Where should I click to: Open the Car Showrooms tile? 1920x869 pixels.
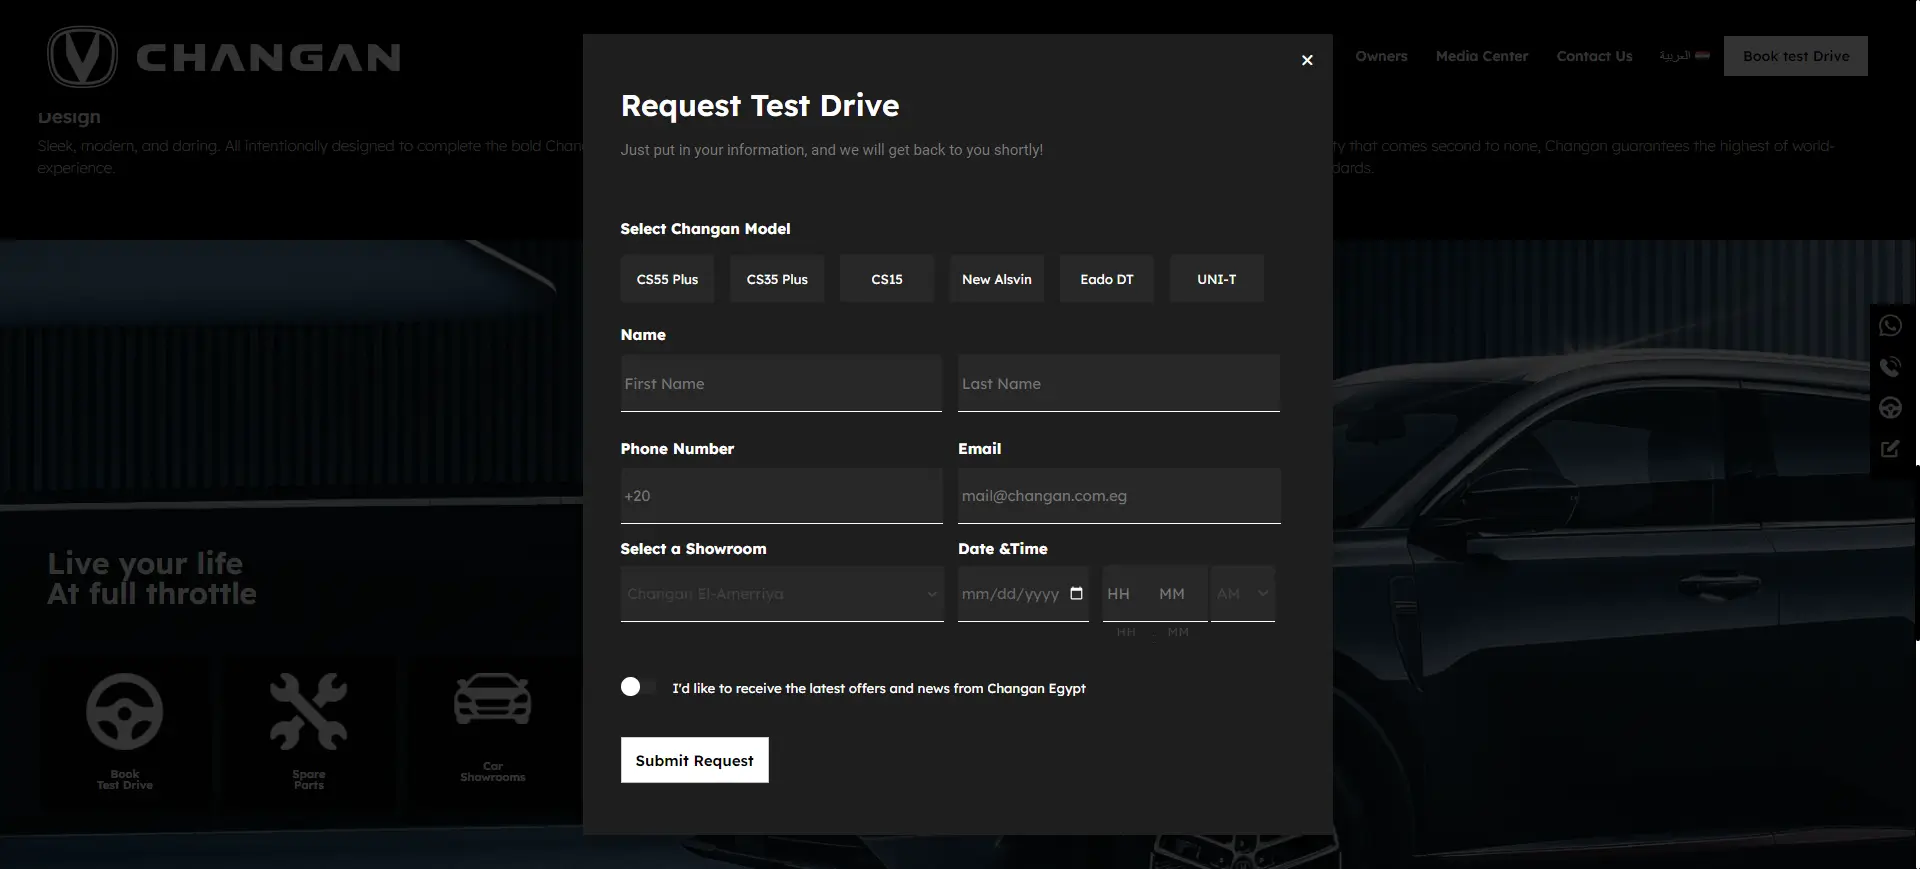click(x=493, y=733)
